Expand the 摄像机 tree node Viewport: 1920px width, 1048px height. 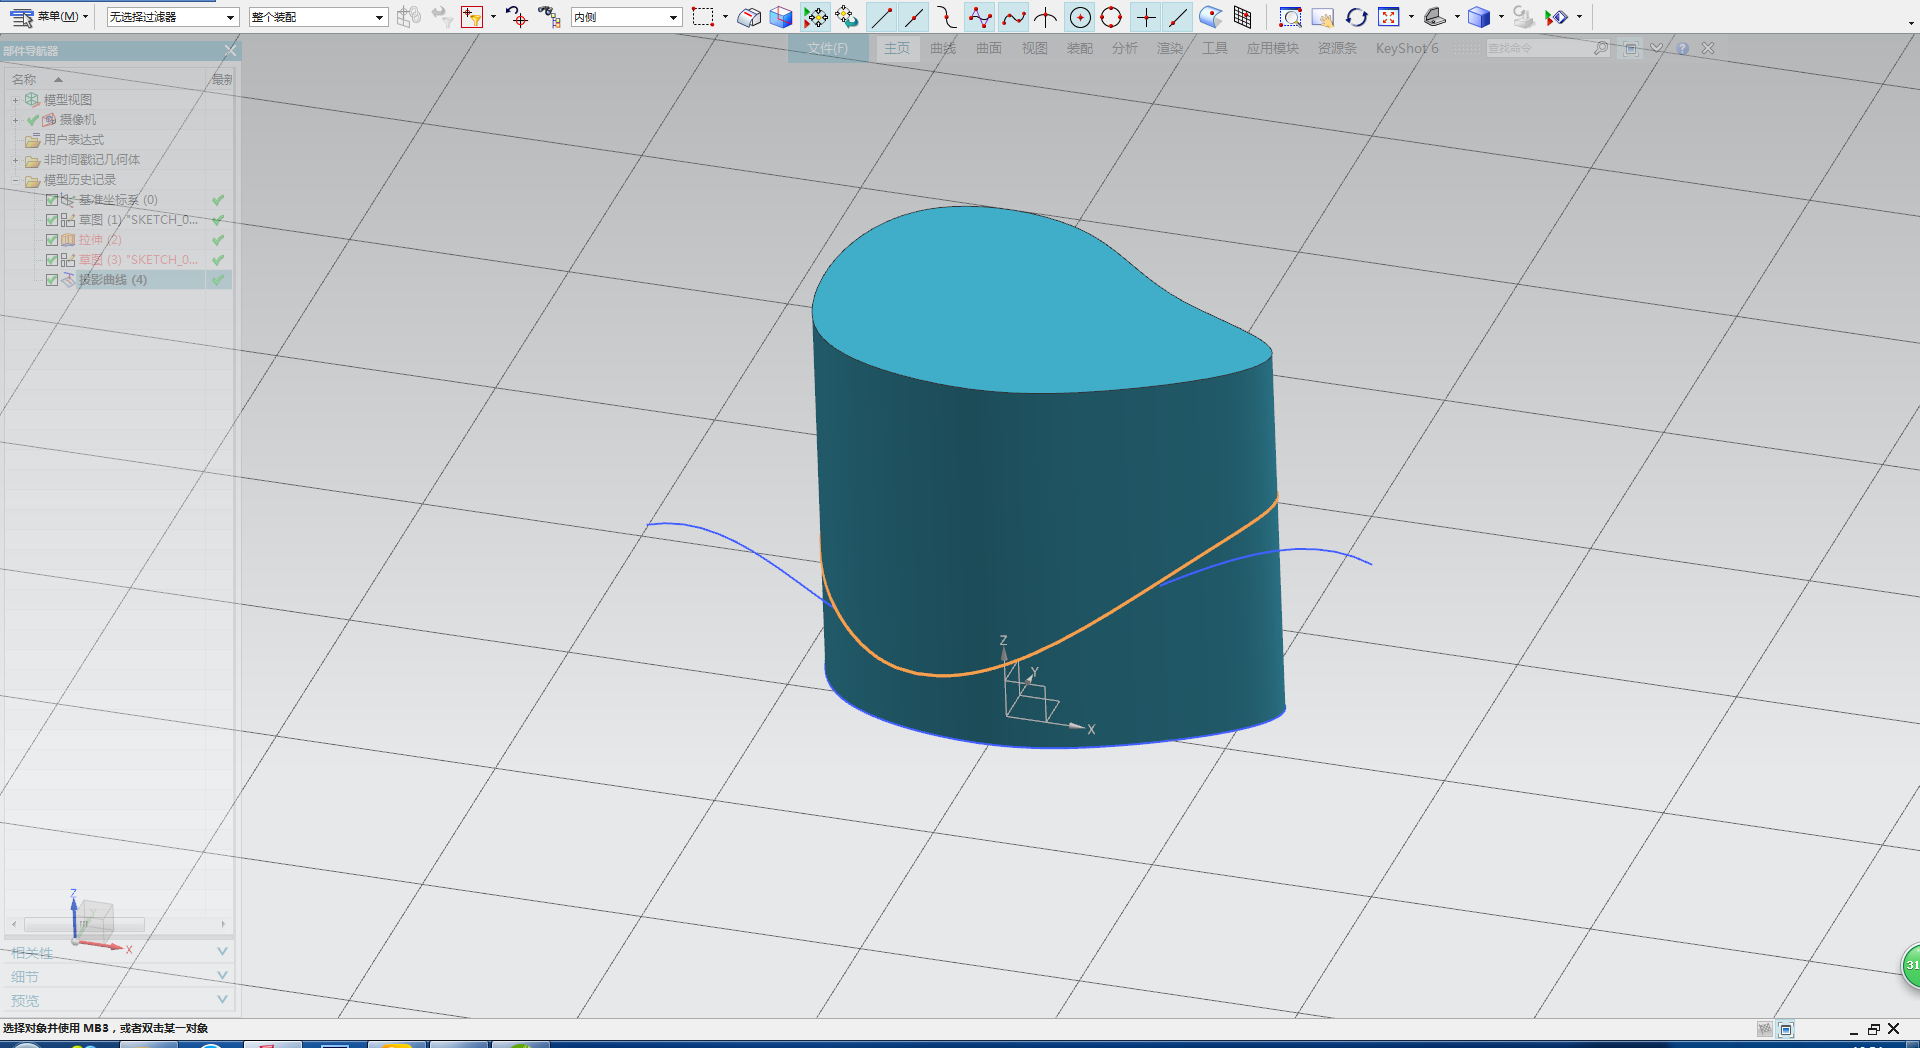[x=15, y=120]
